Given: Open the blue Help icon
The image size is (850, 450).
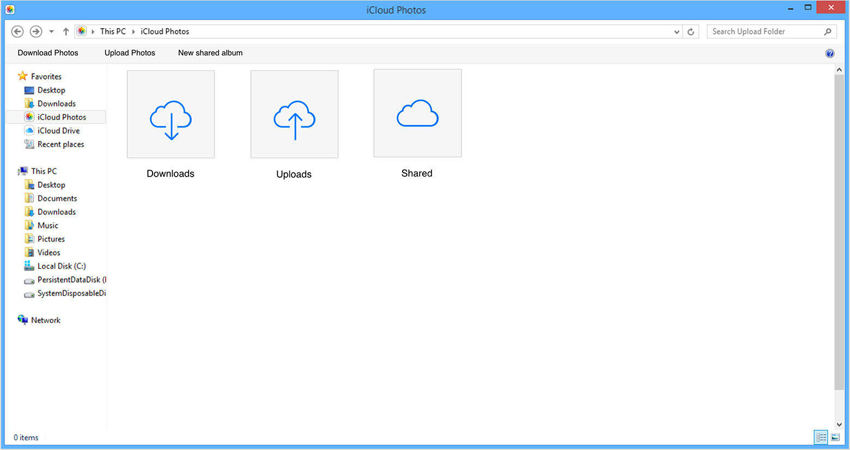Looking at the screenshot, I should (829, 53).
